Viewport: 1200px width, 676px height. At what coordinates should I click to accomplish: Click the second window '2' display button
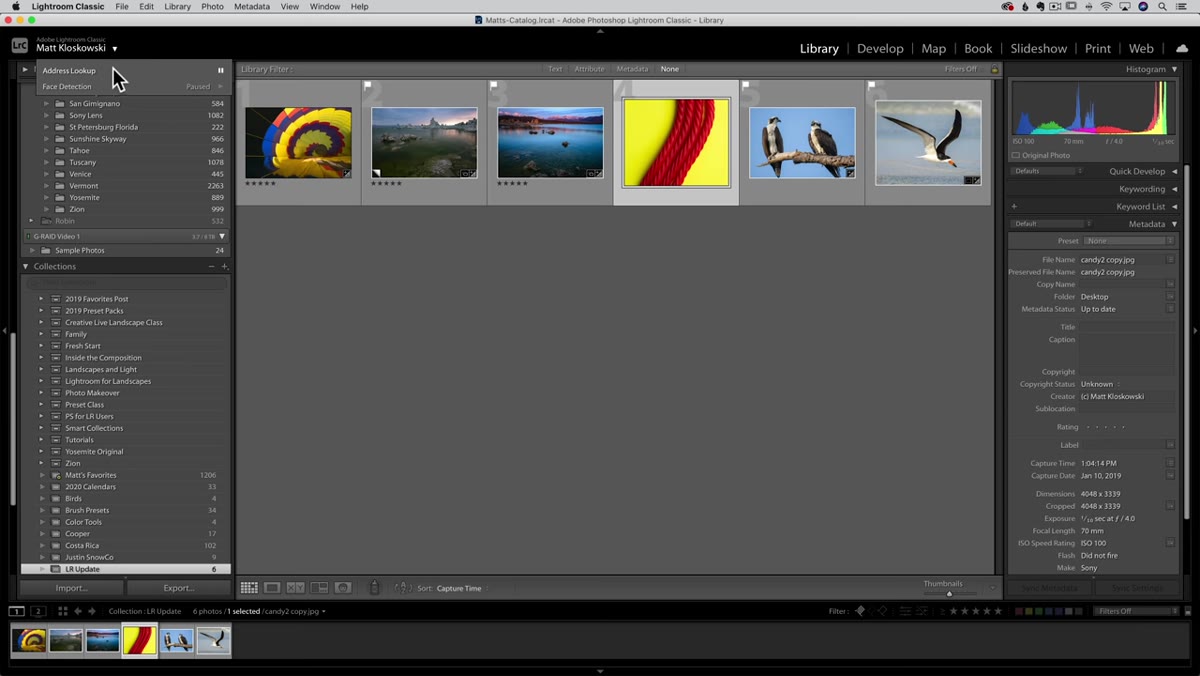pyautogui.click(x=38, y=611)
